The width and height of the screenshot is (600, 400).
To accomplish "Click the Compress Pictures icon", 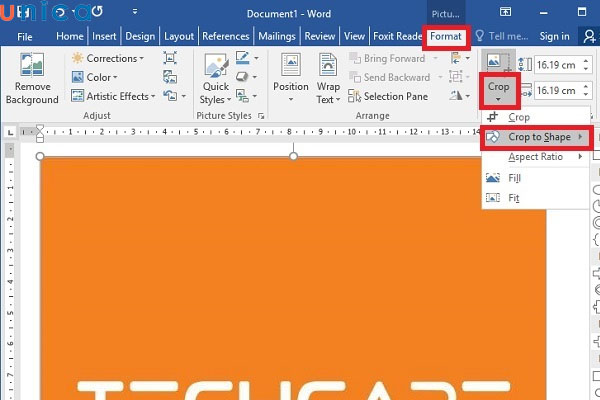I will [x=170, y=58].
